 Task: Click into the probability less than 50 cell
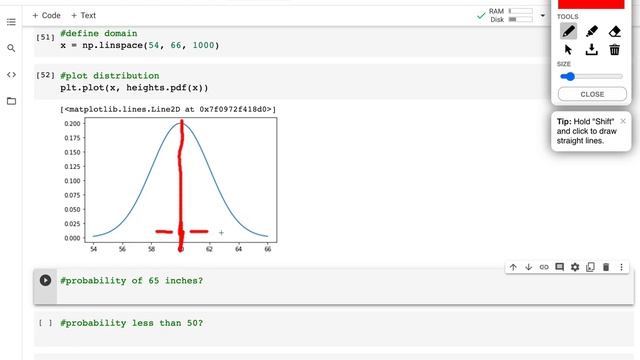coord(345,329)
